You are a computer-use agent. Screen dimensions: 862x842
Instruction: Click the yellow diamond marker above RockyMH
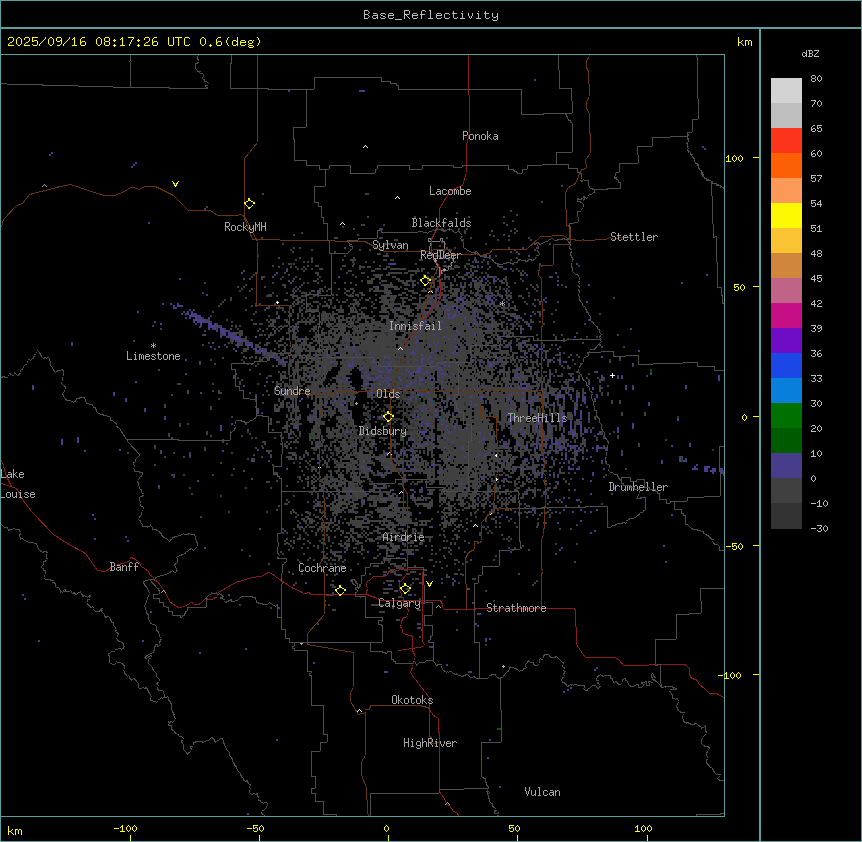click(249, 203)
